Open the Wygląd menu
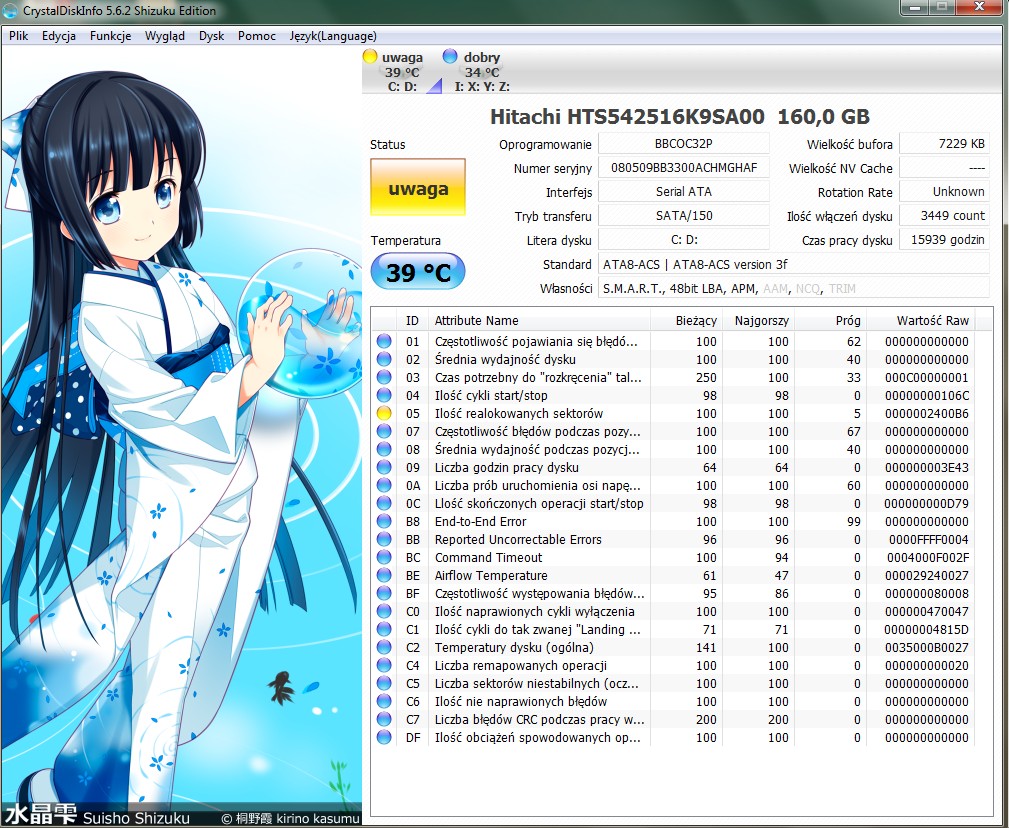The height and width of the screenshot is (828, 1009). click(165, 36)
